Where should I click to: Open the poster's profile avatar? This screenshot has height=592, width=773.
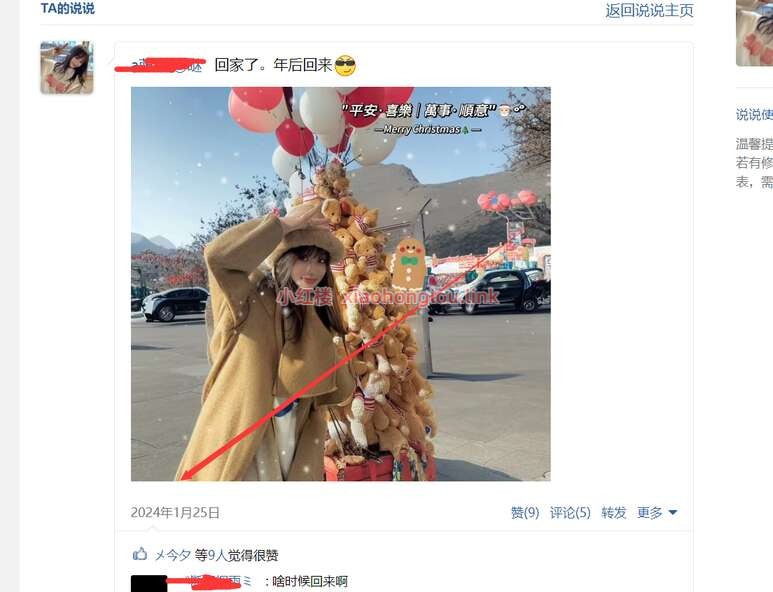[67, 68]
